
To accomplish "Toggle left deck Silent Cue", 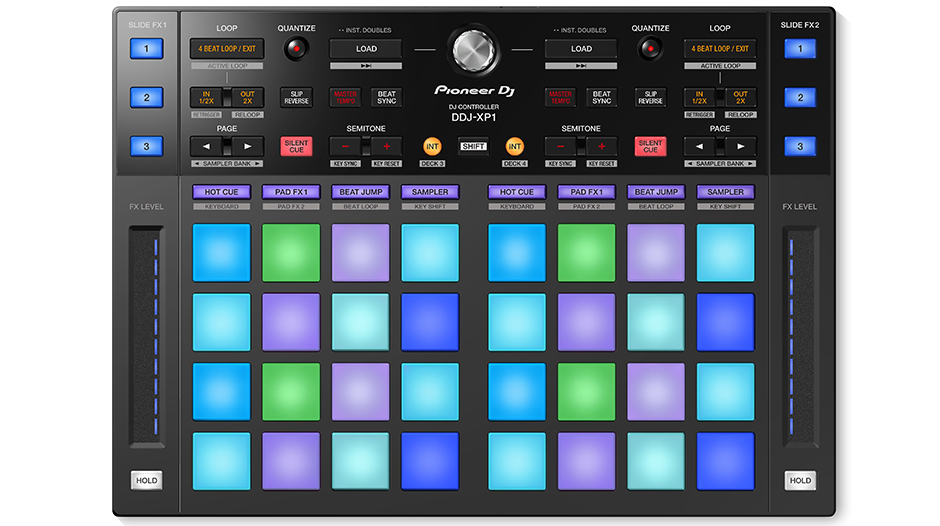I will click(x=296, y=146).
